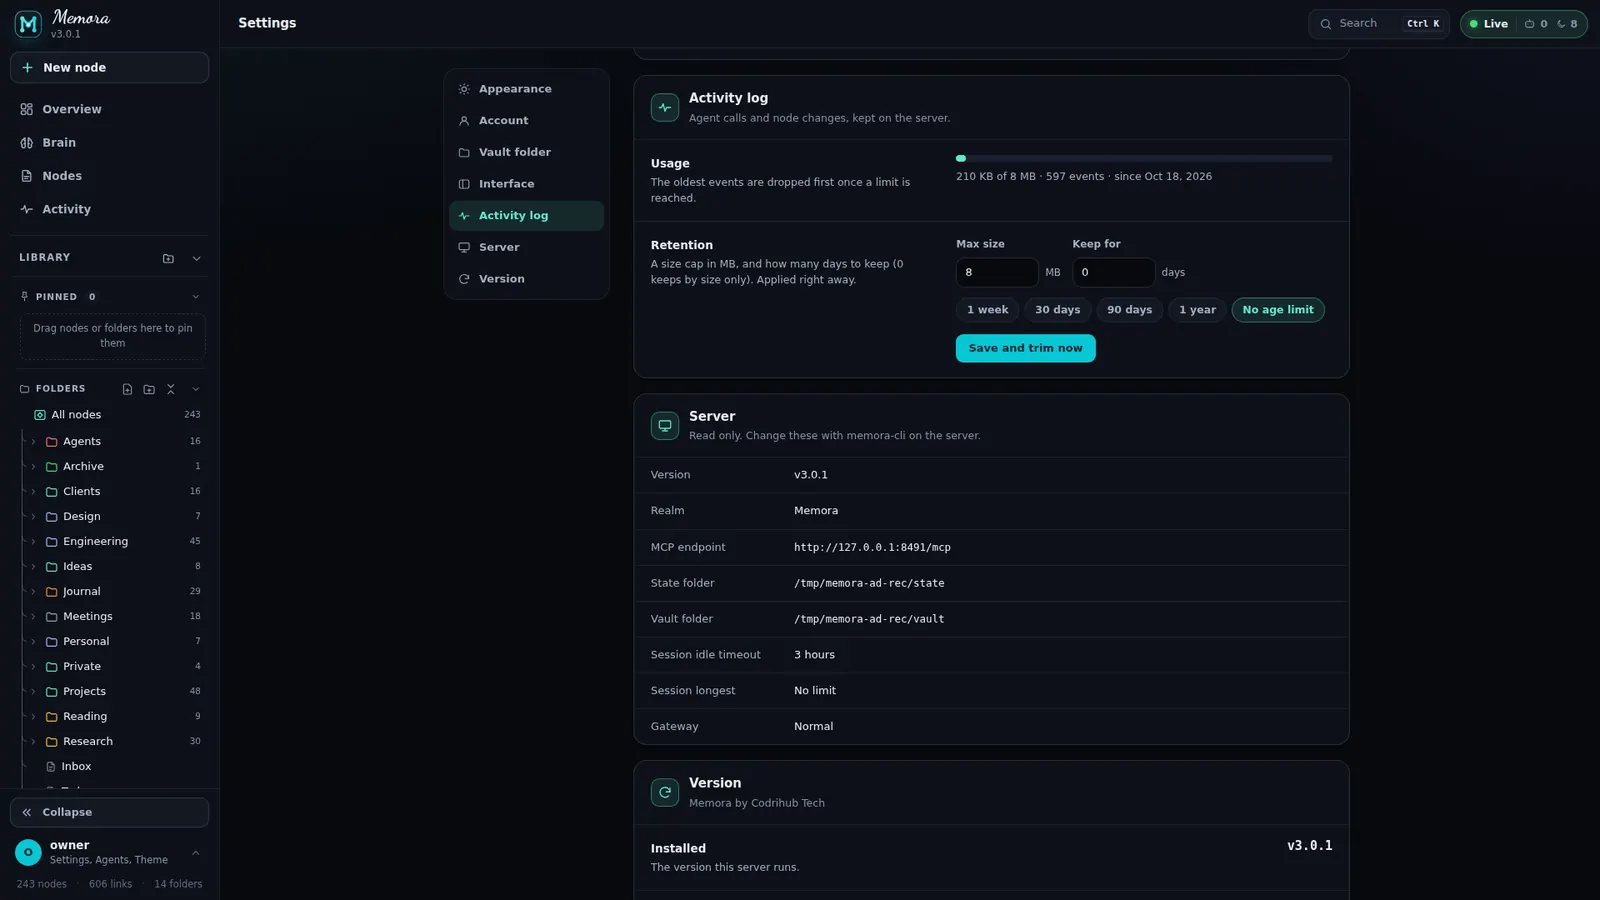Collapse the LIBRARY section chevron

196,258
